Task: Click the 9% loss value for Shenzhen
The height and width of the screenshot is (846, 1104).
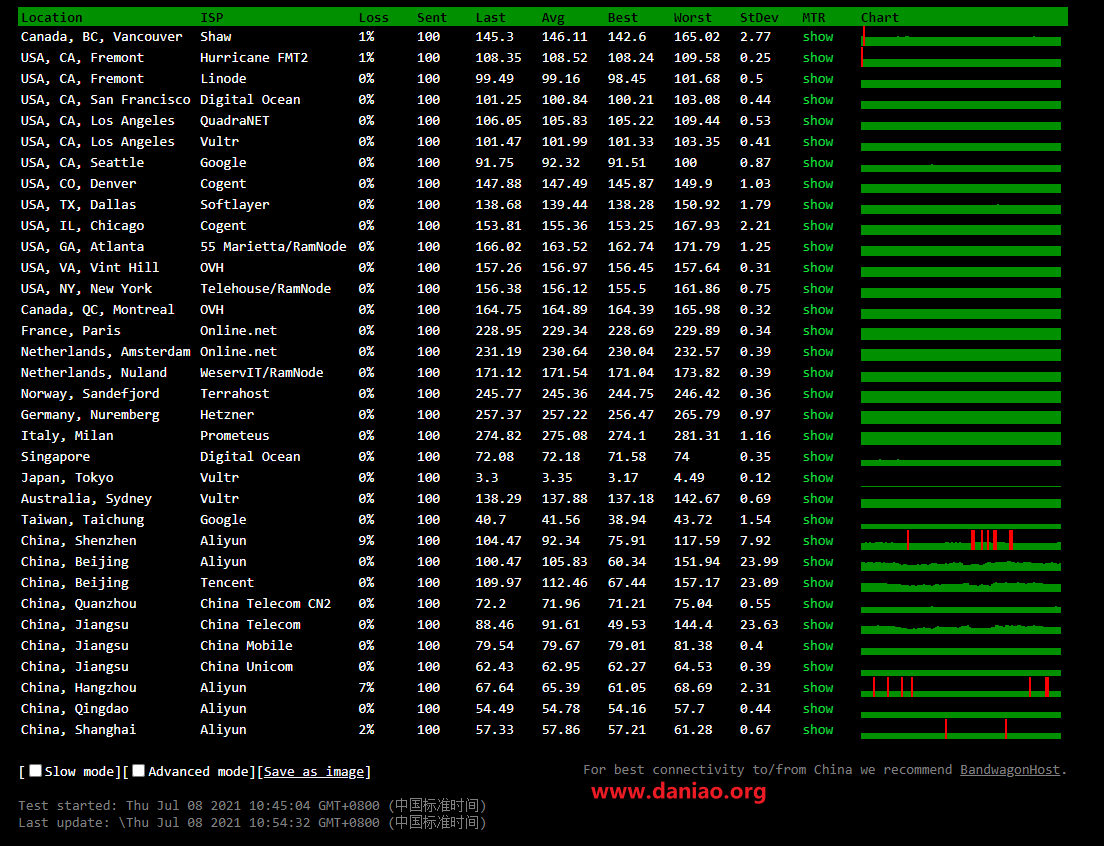Action: coord(366,541)
